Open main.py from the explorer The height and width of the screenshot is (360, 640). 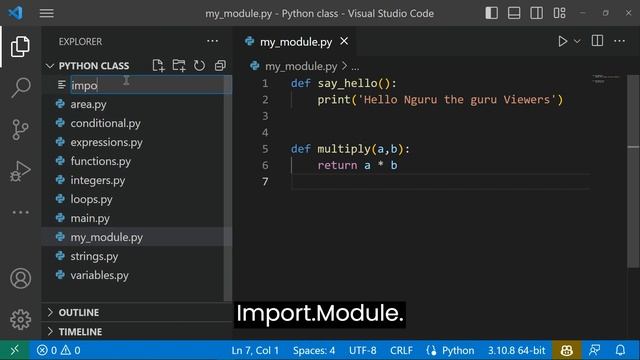click(x=90, y=218)
